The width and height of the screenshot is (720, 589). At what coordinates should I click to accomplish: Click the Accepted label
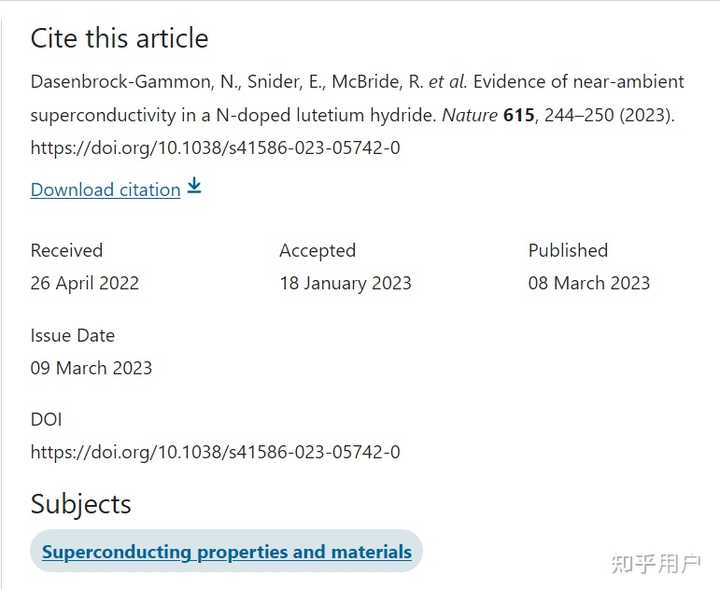[x=317, y=251]
